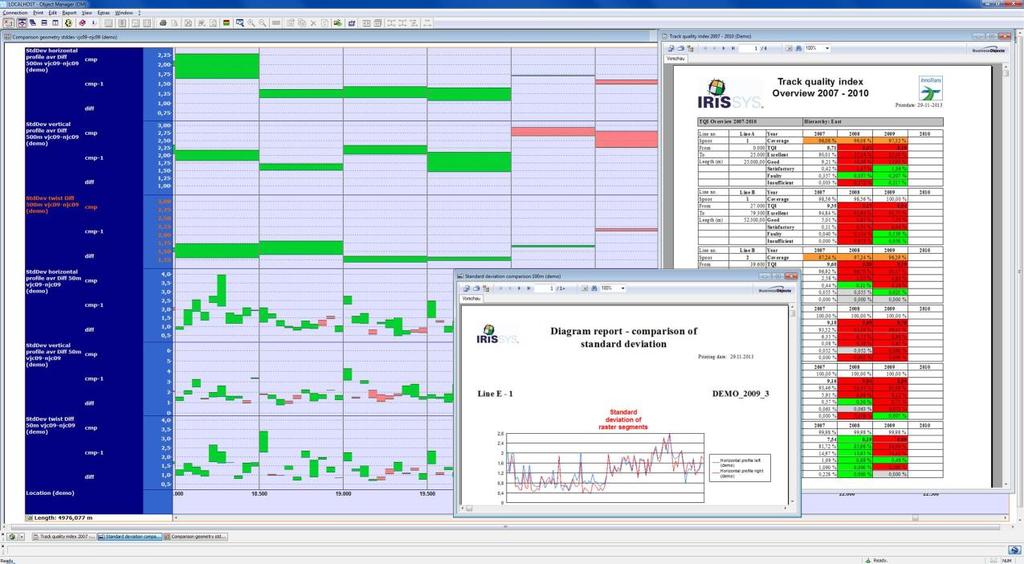The image size is (1024, 564).
Task: Click 'StdDev vertical profile avr Diff 50m' label
Action: (x=54, y=354)
